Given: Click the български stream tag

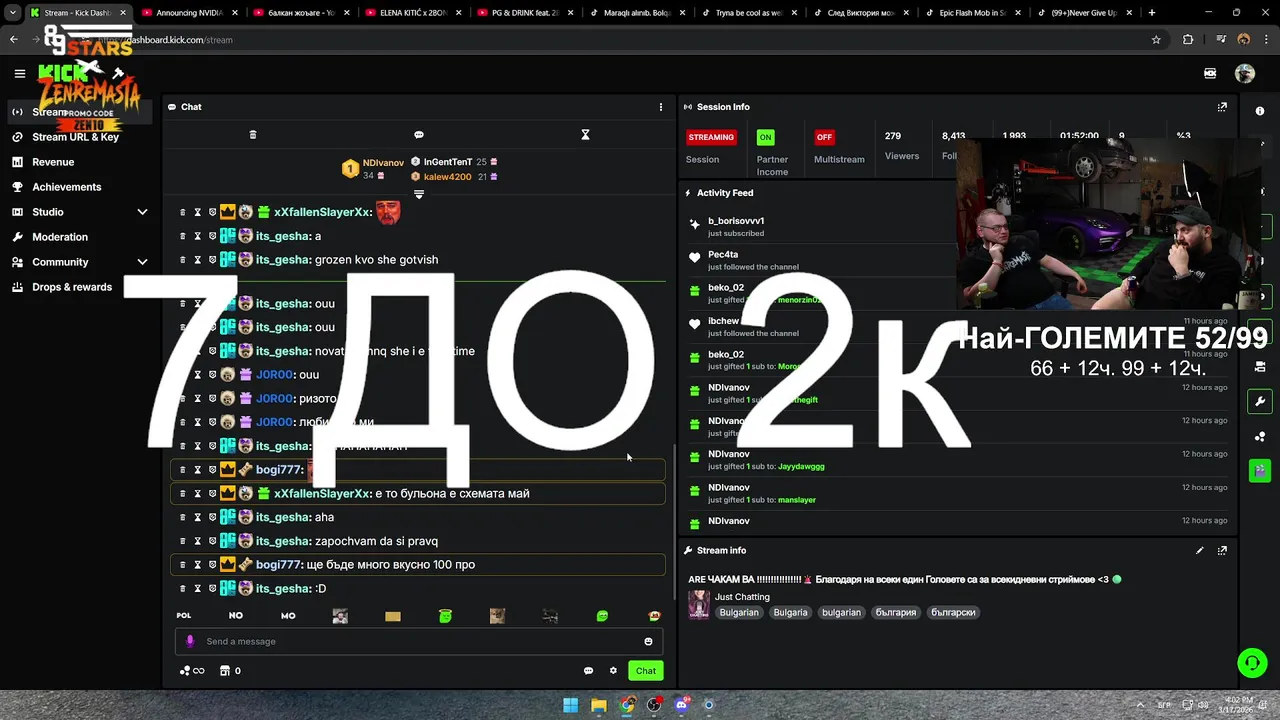Looking at the screenshot, I should [953, 613].
